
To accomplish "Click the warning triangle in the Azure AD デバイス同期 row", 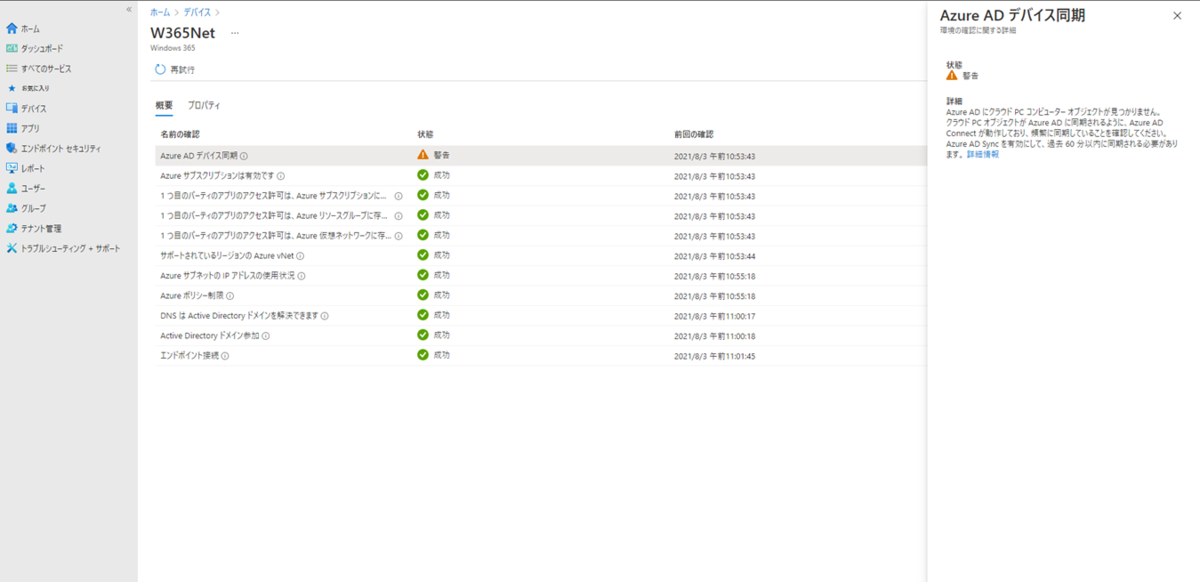I will (x=423, y=155).
